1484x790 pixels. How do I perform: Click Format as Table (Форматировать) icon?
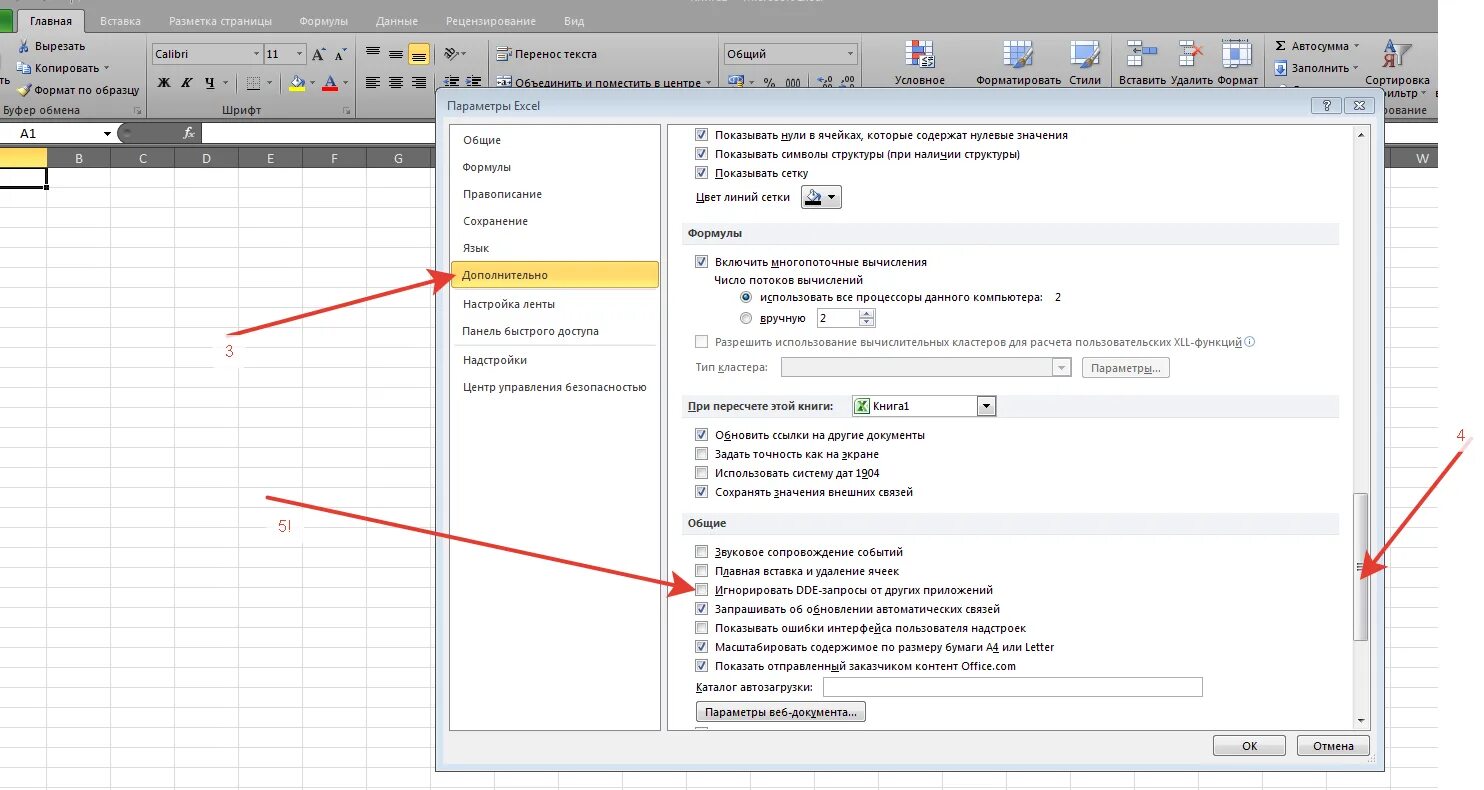click(1018, 54)
